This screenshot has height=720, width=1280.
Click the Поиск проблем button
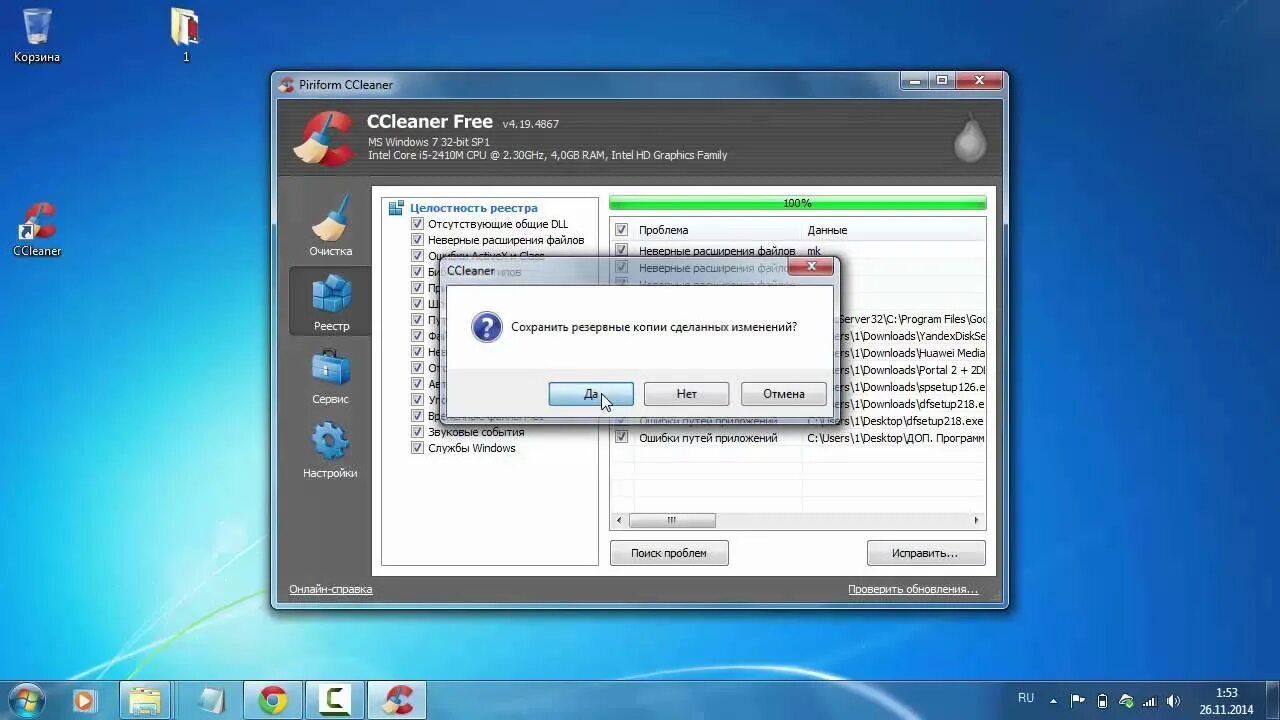[669, 553]
